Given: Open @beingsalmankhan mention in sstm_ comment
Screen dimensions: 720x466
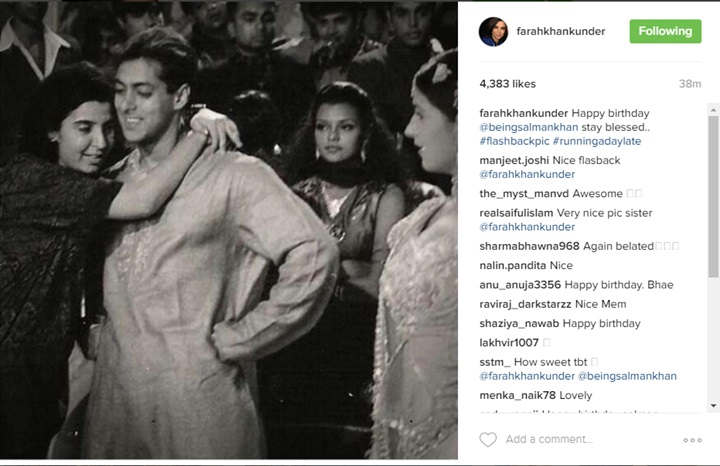Looking at the screenshot, I should (x=627, y=376).
